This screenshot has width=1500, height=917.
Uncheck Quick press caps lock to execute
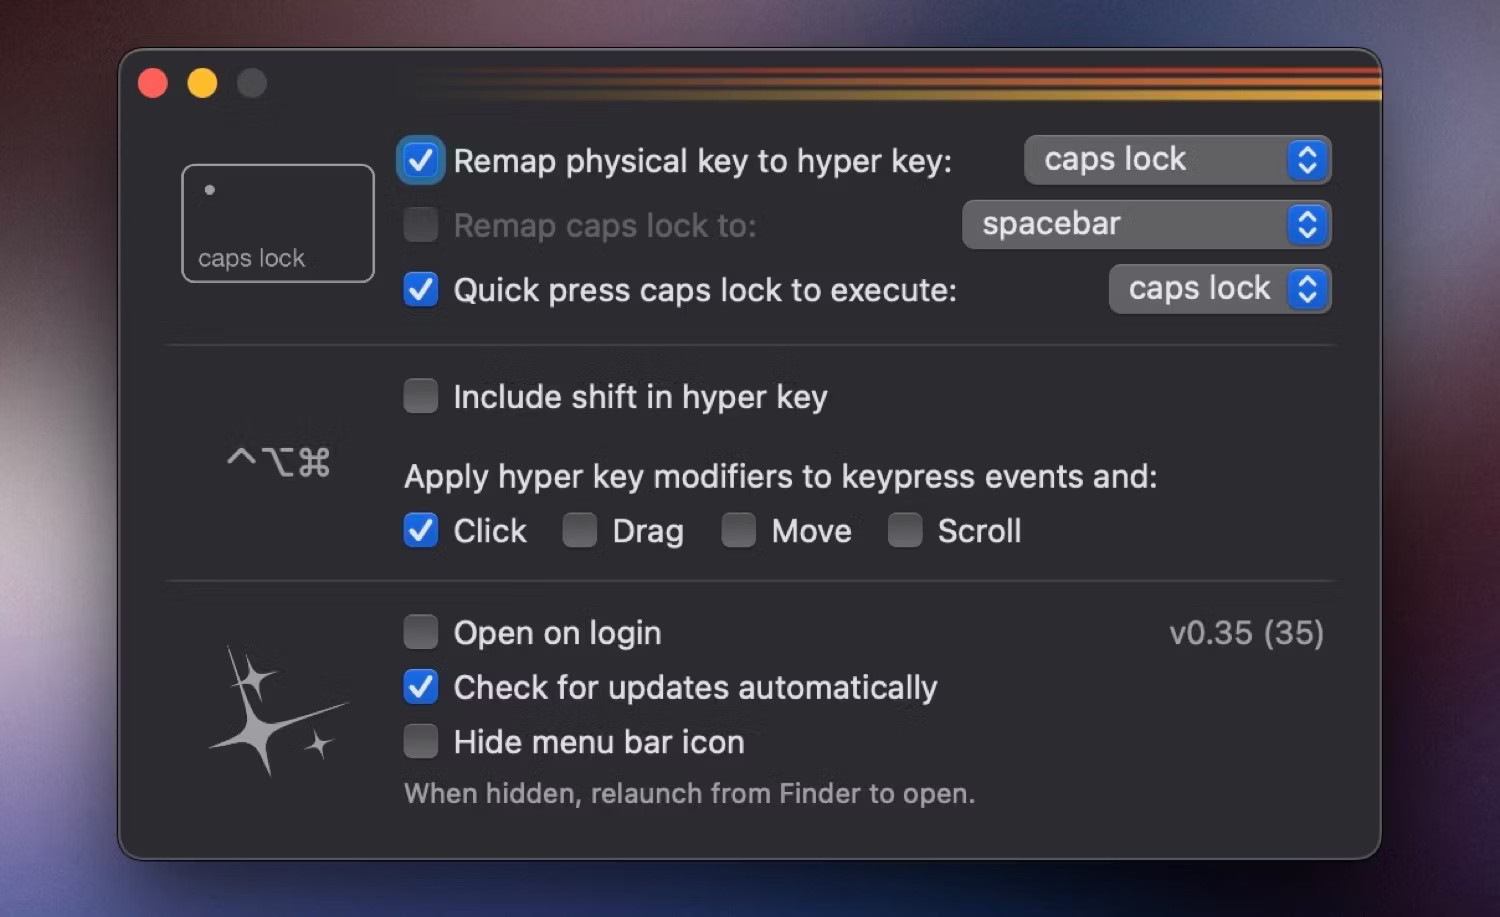pyautogui.click(x=420, y=290)
